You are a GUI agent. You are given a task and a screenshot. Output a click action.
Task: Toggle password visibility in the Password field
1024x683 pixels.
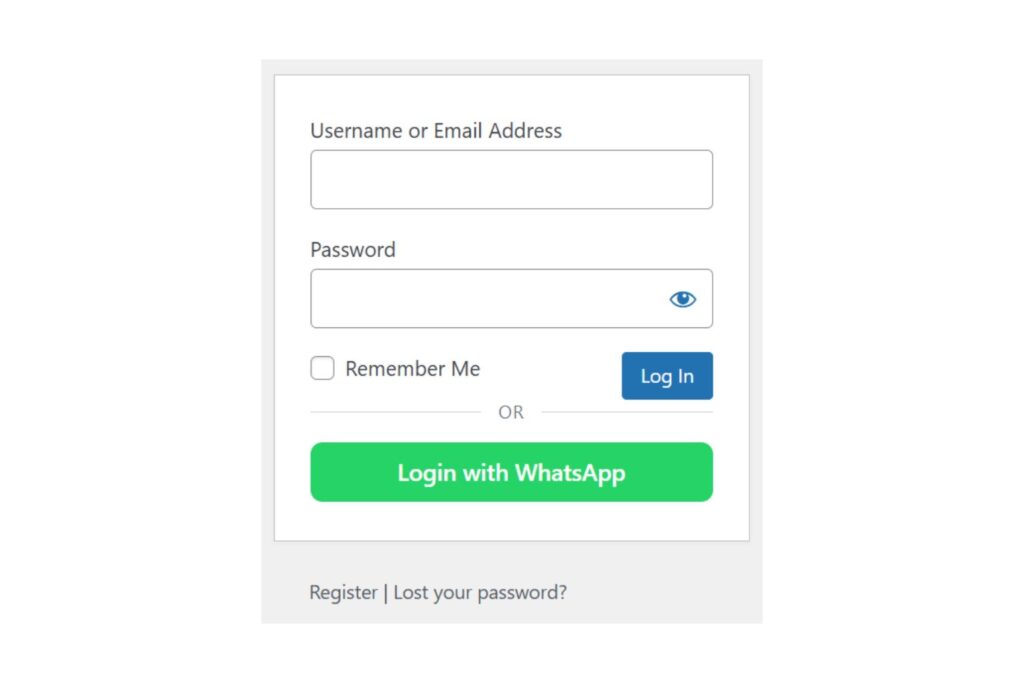[x=682, y=298]
